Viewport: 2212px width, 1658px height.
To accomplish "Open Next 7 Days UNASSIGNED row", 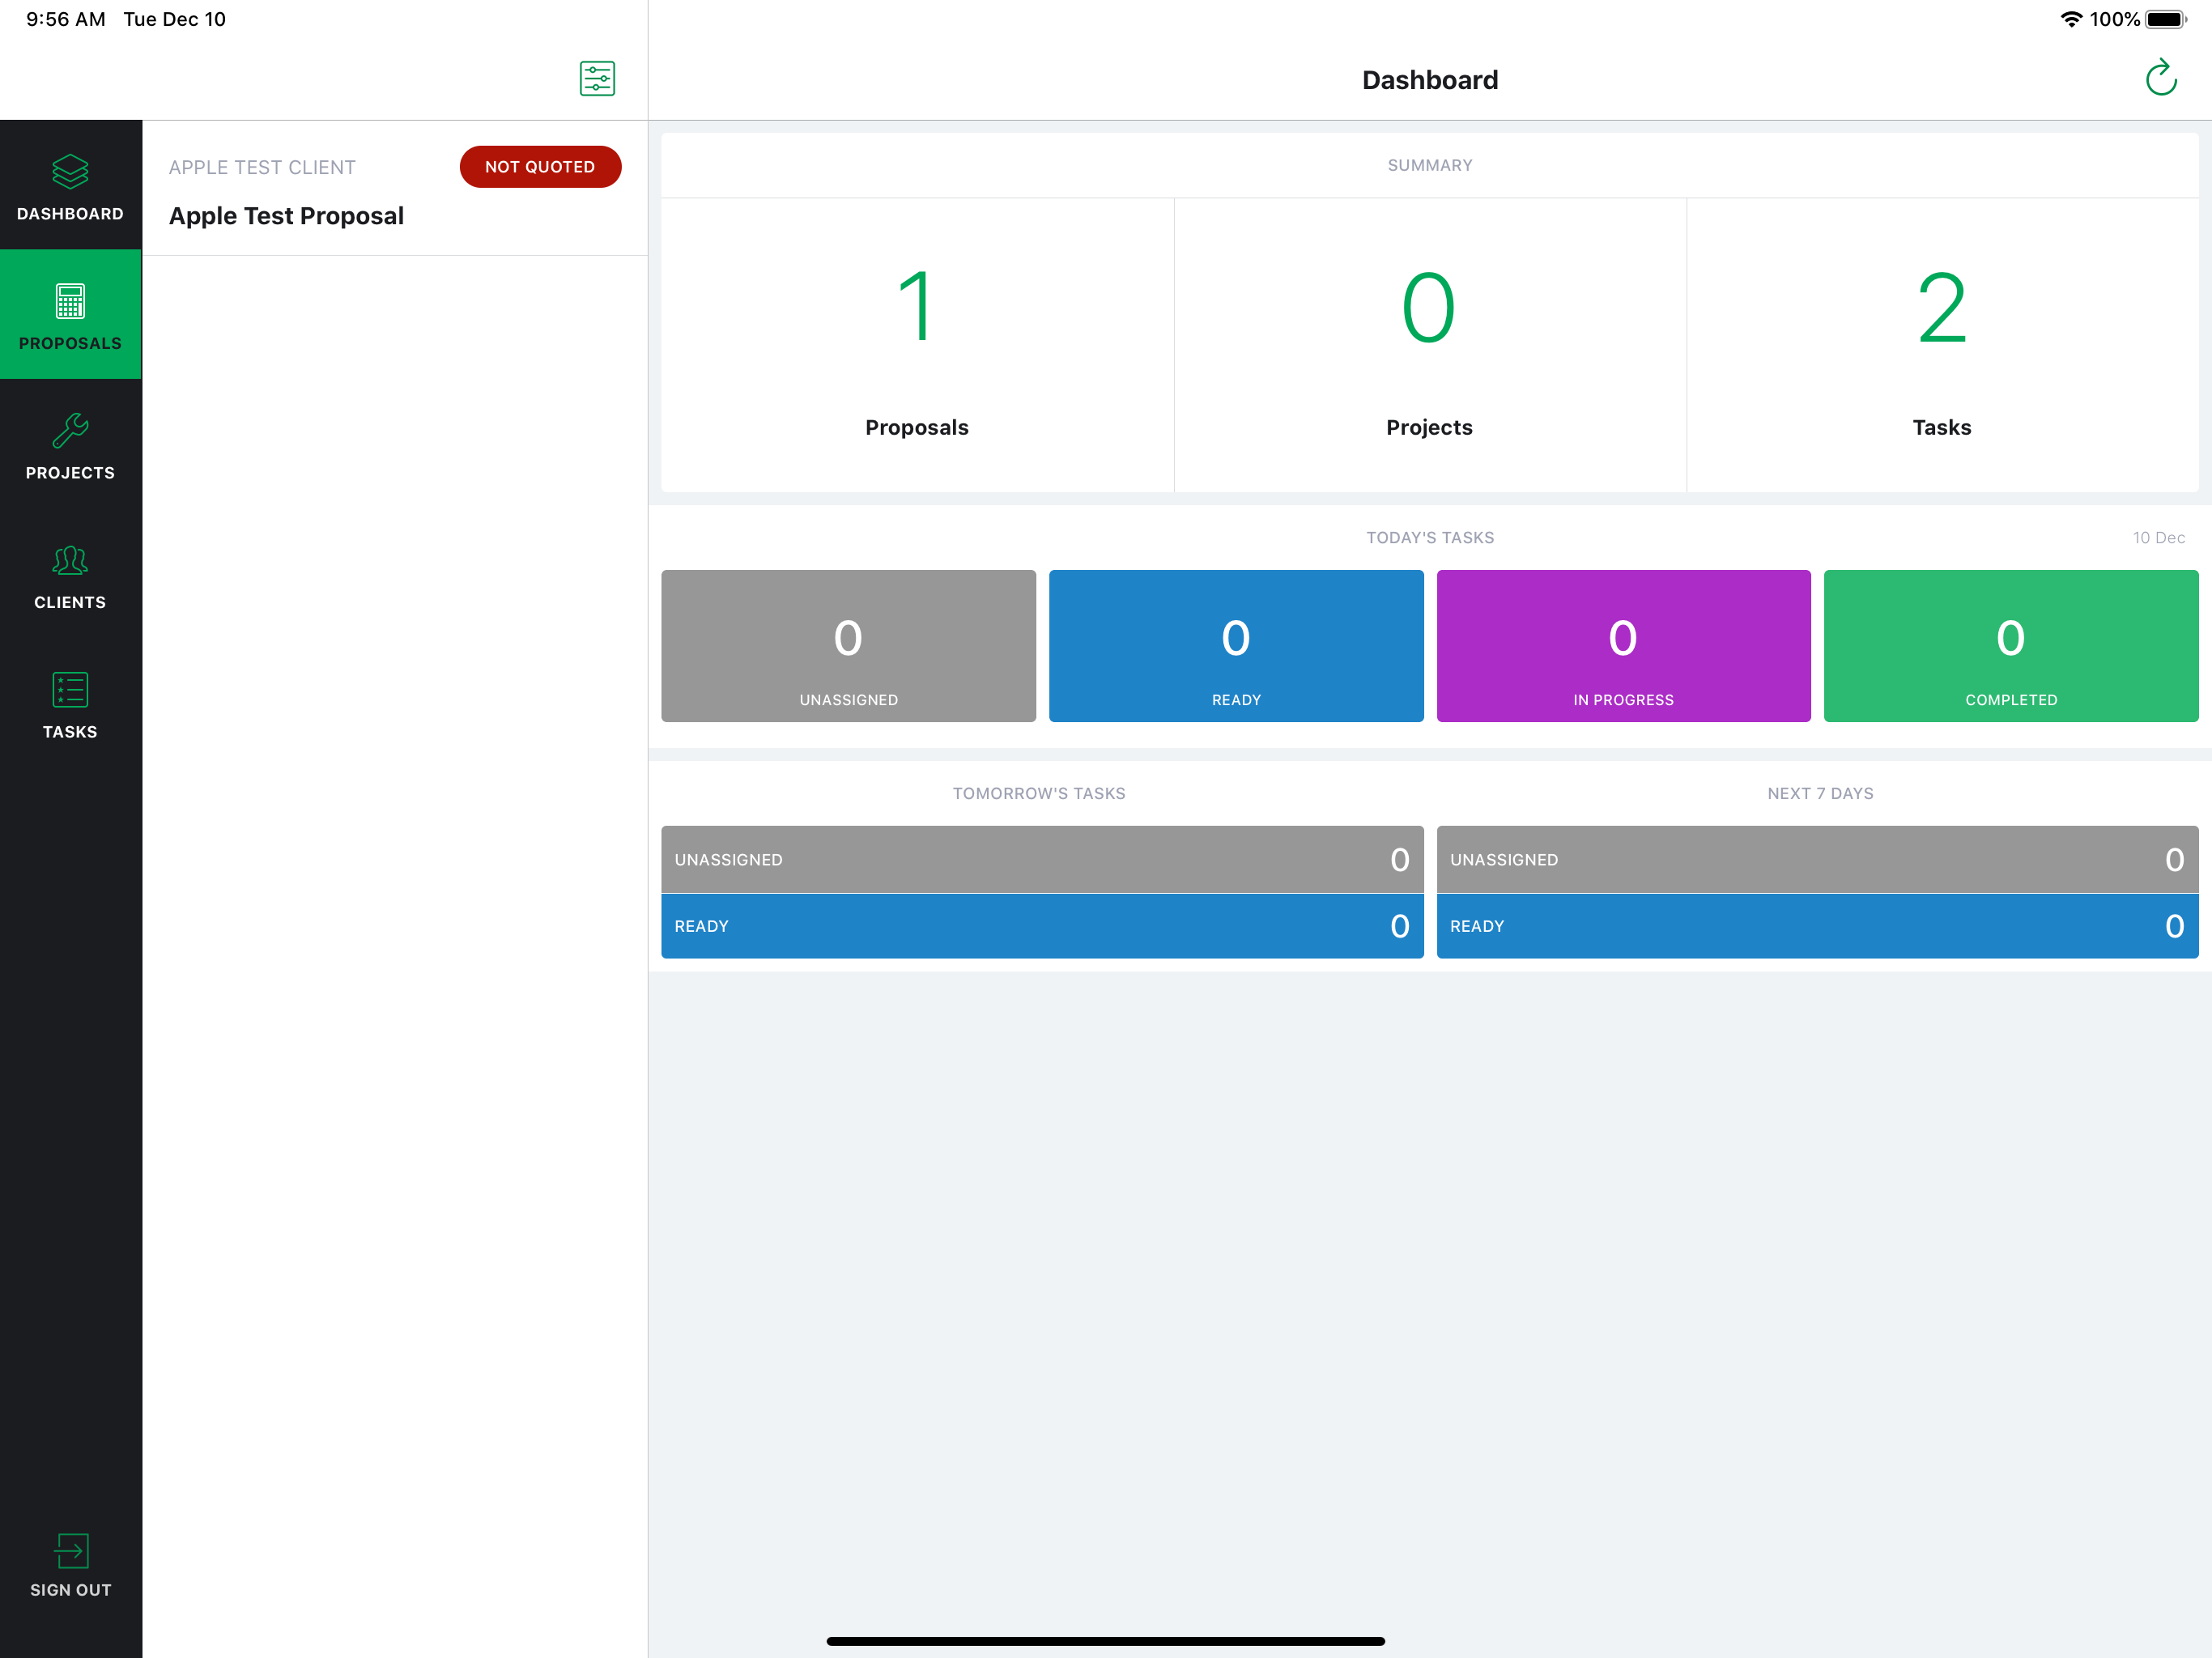I will tap(1817, 859).
